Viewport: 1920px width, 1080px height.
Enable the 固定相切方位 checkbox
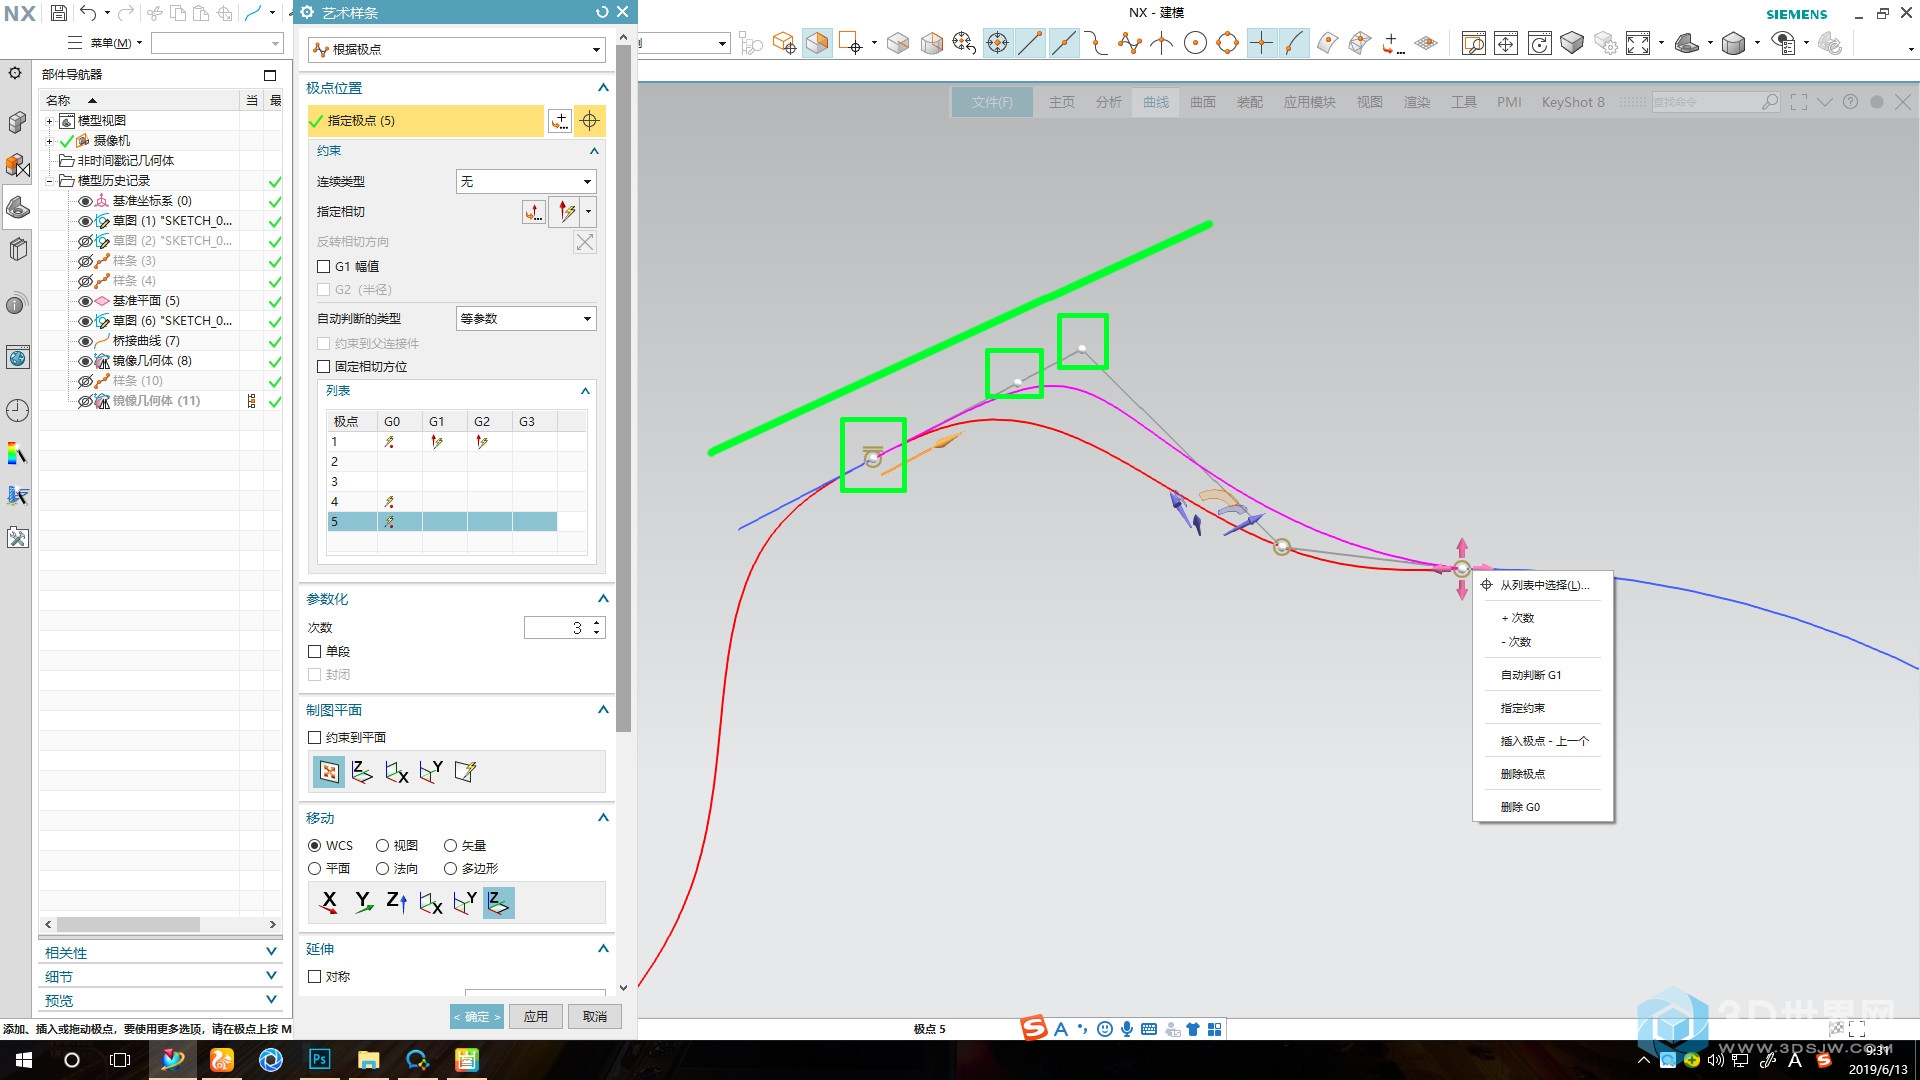323,367
